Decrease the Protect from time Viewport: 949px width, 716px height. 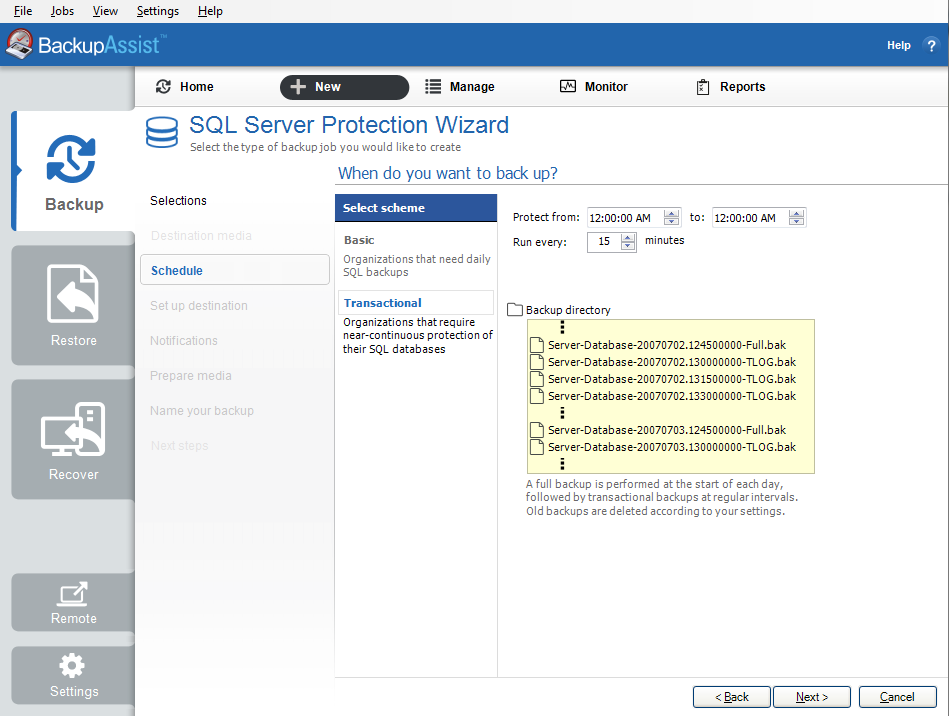coord(671,222)
